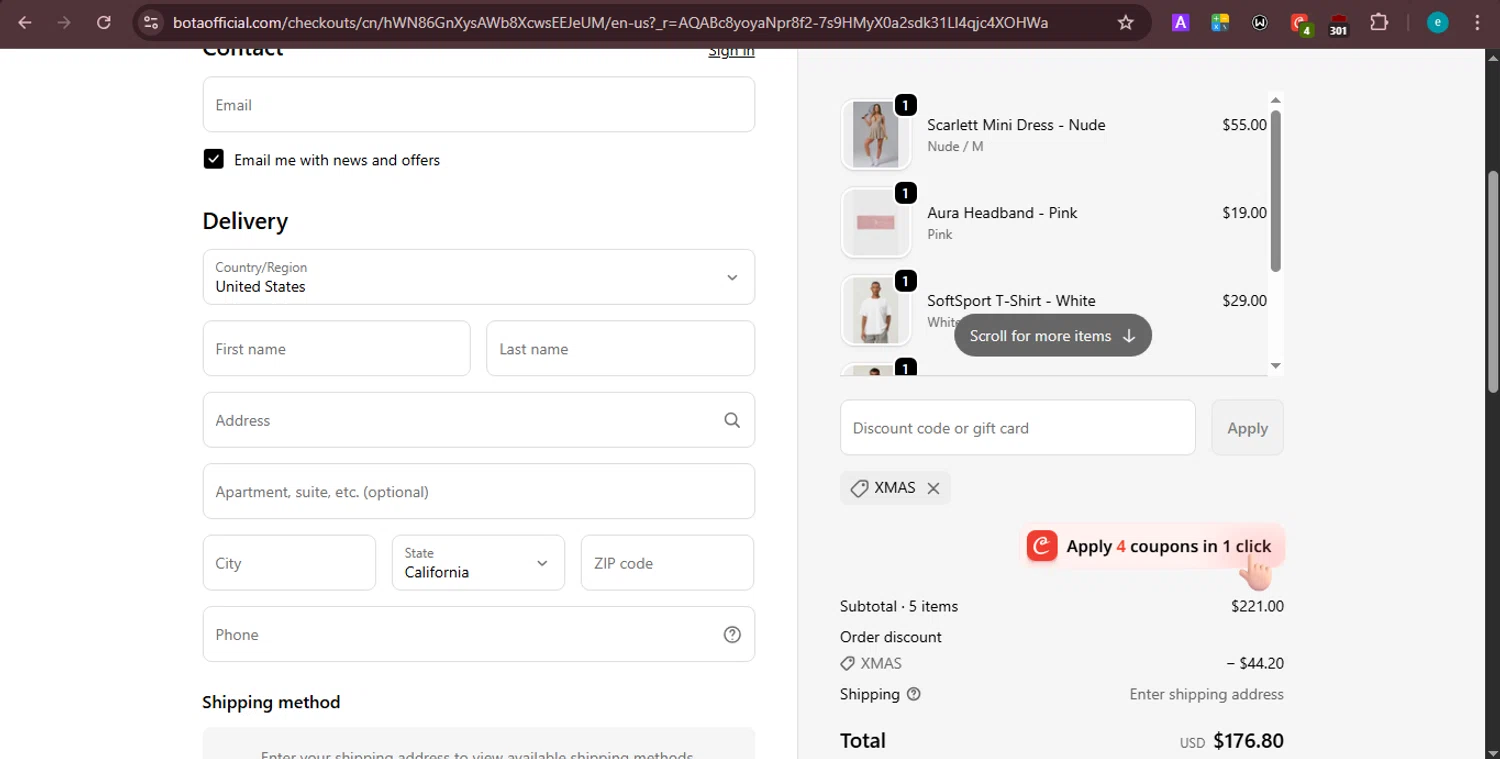This screenshot has width=1500, height=759.
Task: Click the address search magnifier icon
Action: 732,420
